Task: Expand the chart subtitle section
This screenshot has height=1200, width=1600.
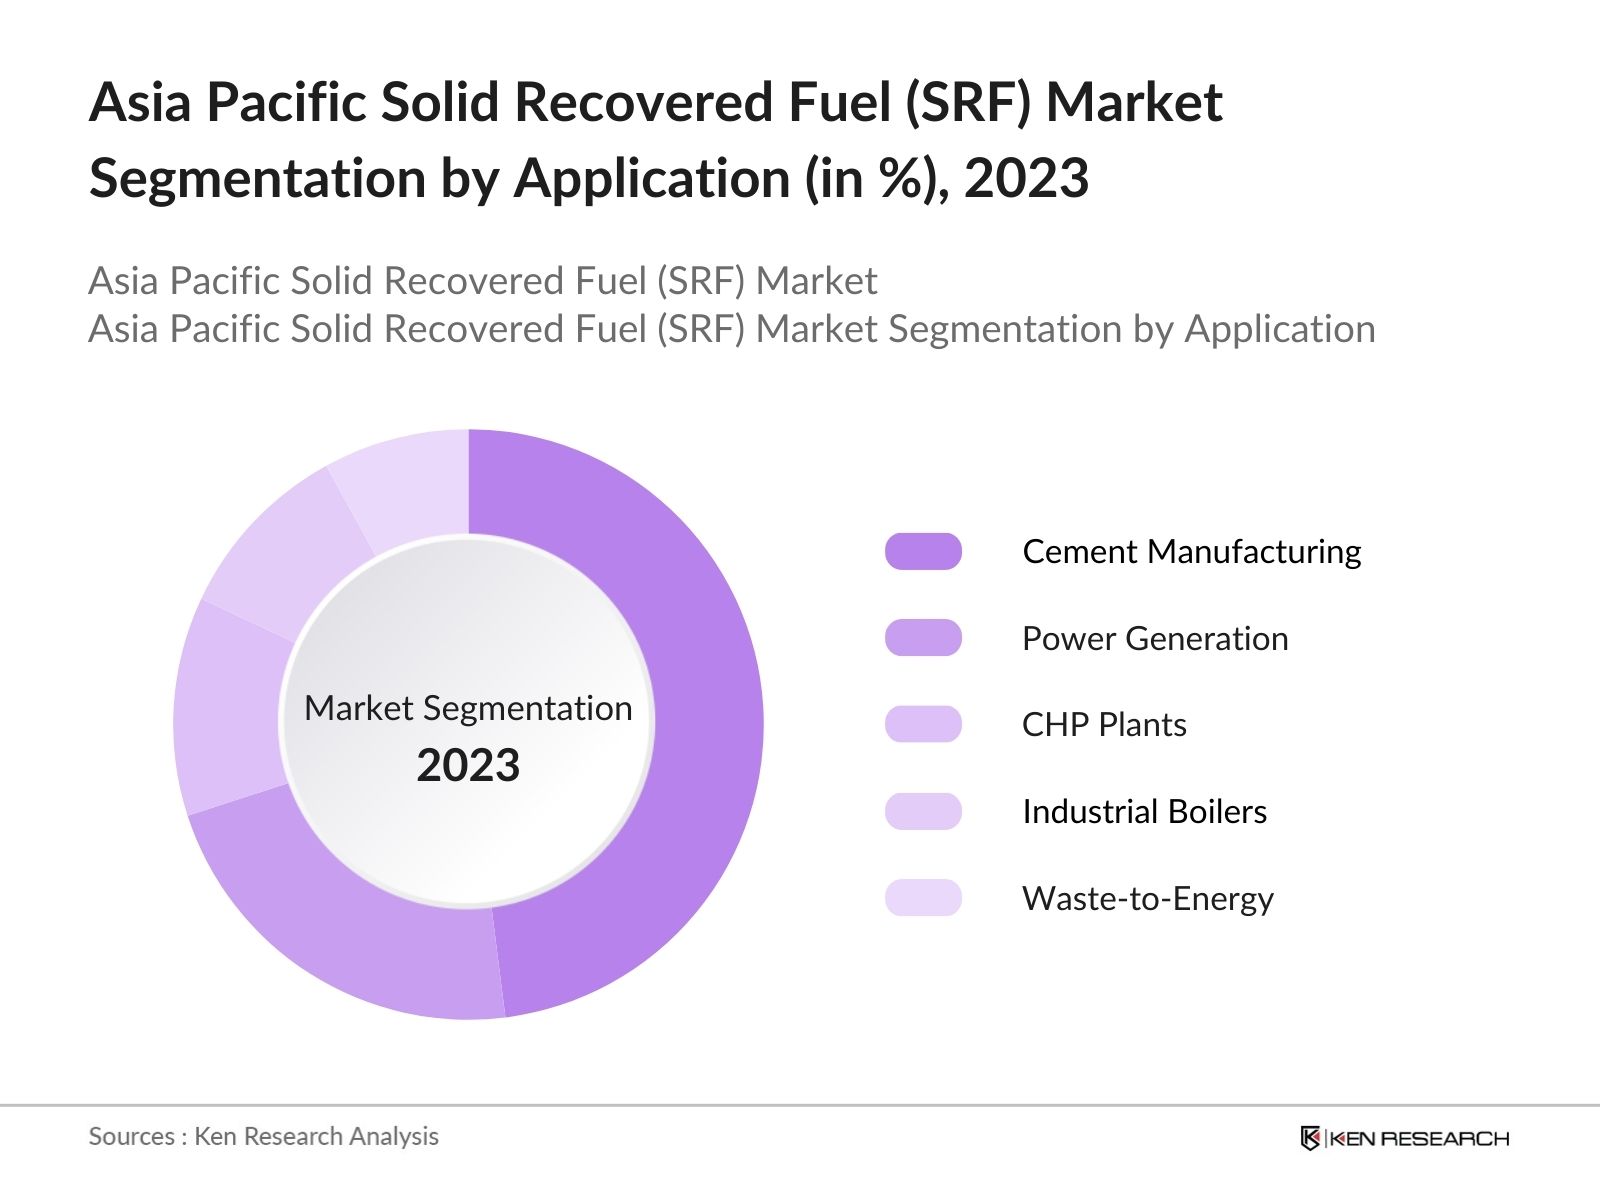Action: (x=735, y=305)
